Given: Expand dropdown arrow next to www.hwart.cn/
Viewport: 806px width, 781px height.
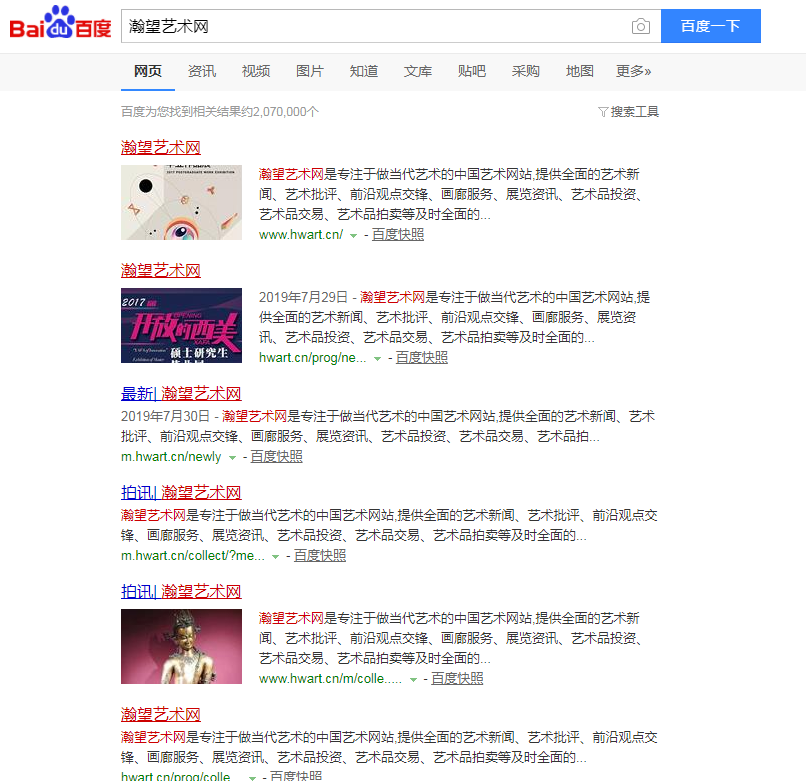Looking at the screenshot, I should point(353,235).
